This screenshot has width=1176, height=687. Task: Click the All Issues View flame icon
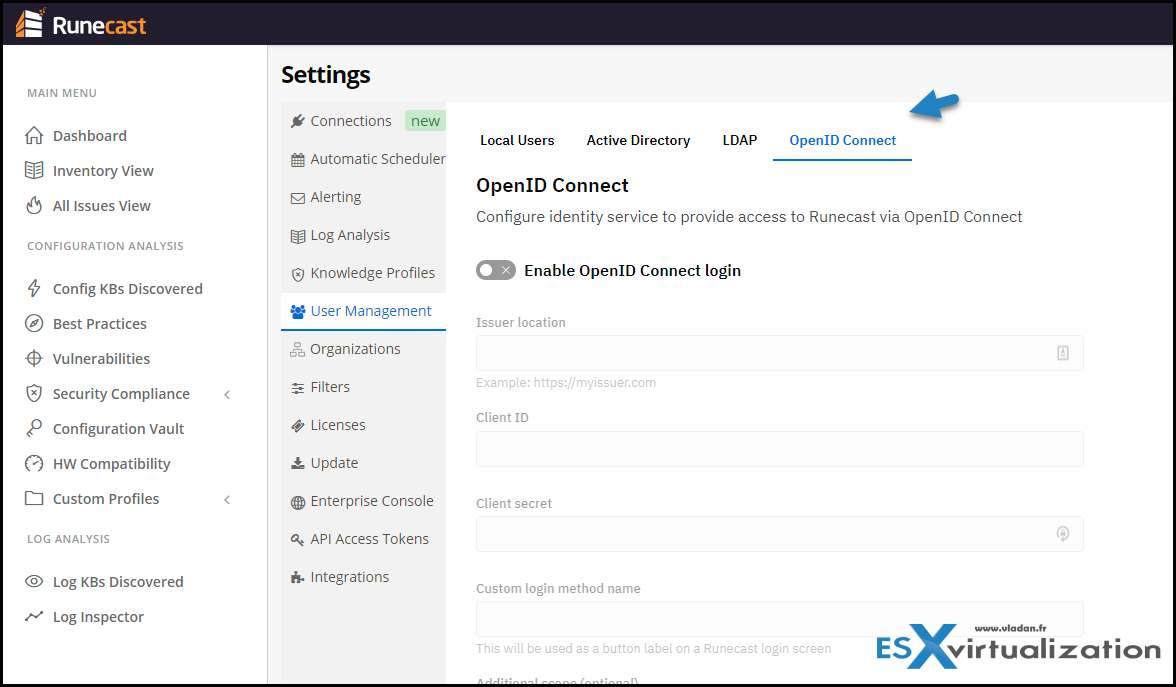pyautogui.click(x=34, y=206)
